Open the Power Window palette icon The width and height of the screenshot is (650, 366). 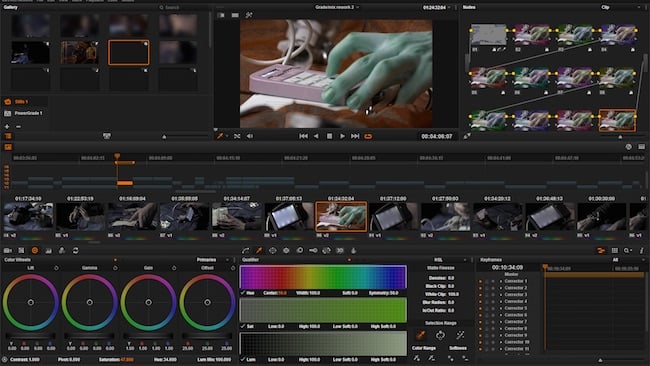[x=272, y=250]
